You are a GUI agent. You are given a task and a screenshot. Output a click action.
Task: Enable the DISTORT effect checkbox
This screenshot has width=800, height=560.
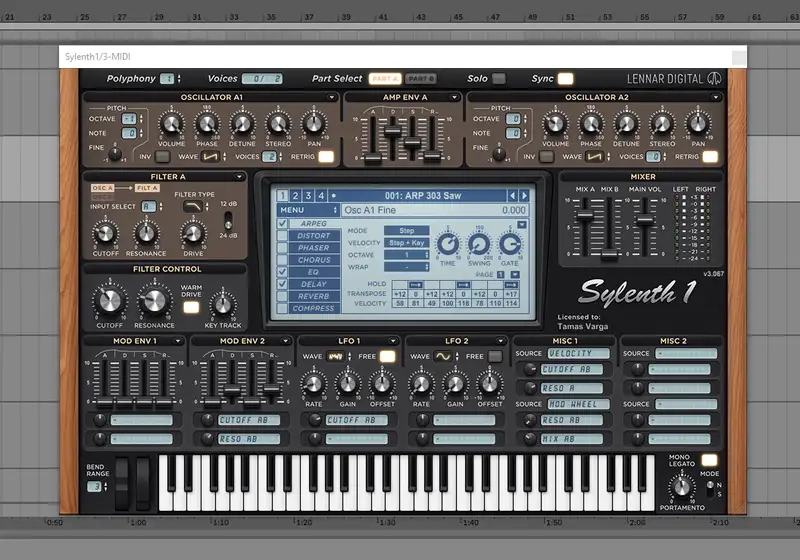283,237
